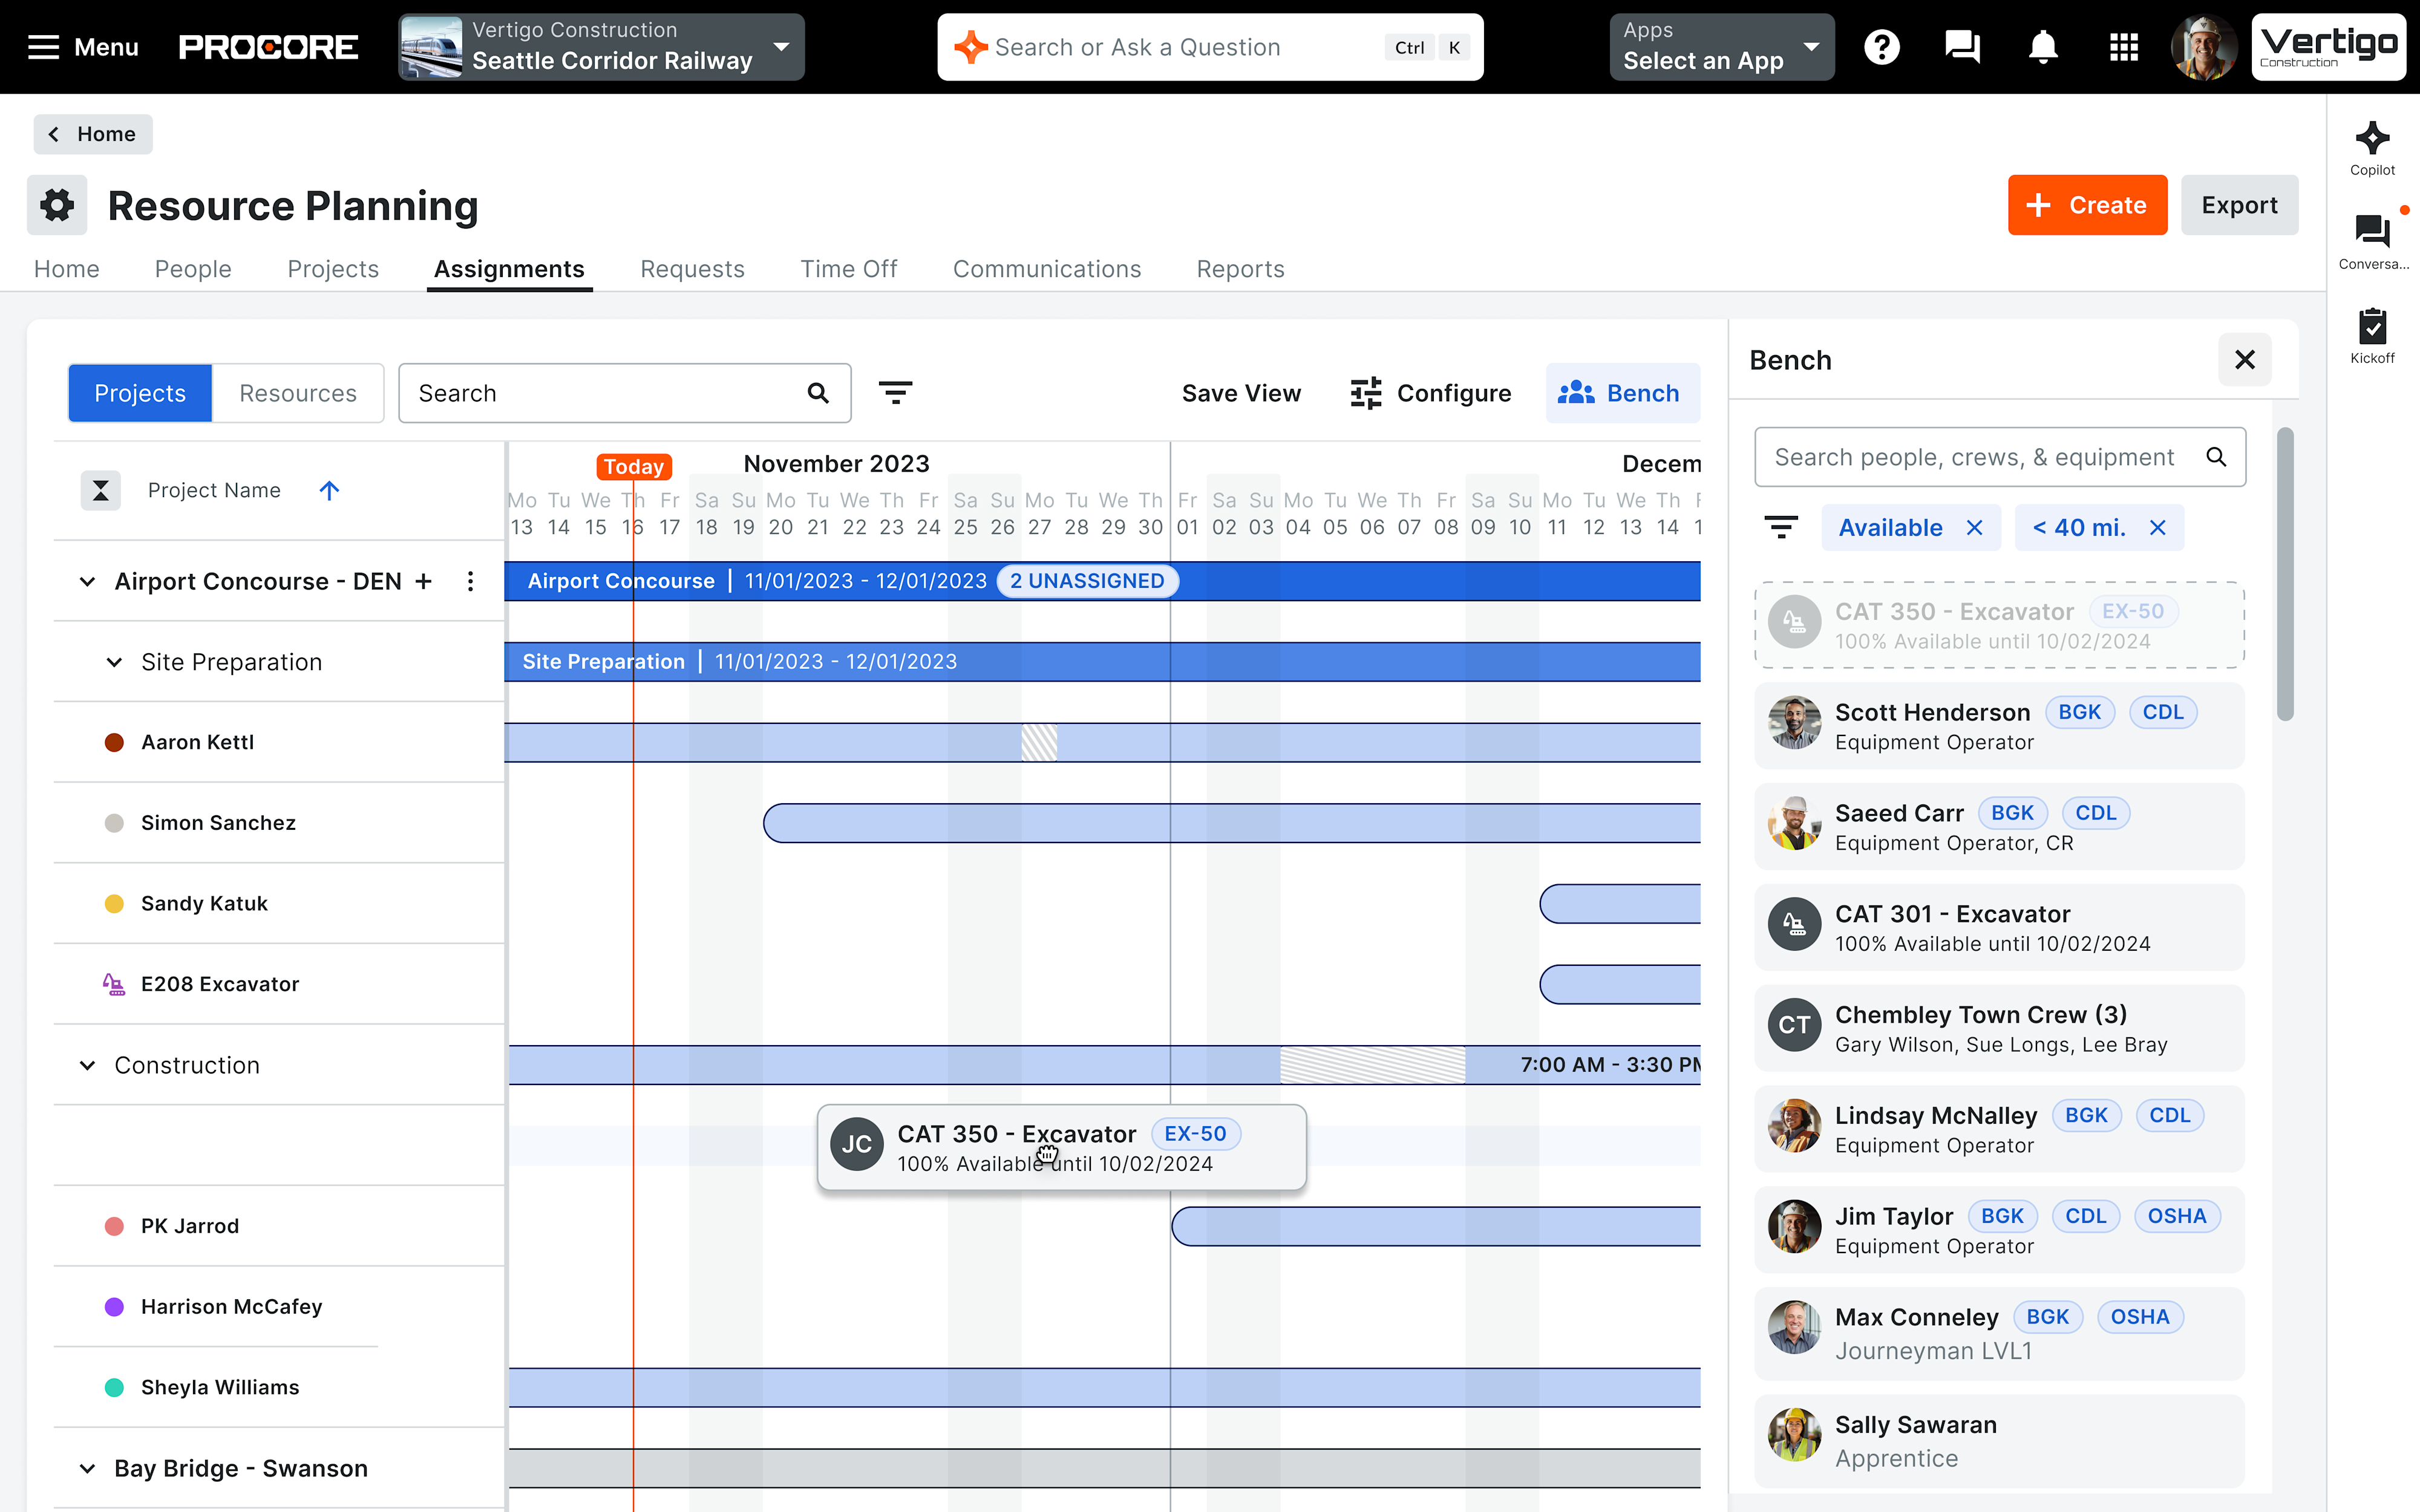Click the notifications bell
This screenshot has height=1512, width=2420.
pos(2042,46)
